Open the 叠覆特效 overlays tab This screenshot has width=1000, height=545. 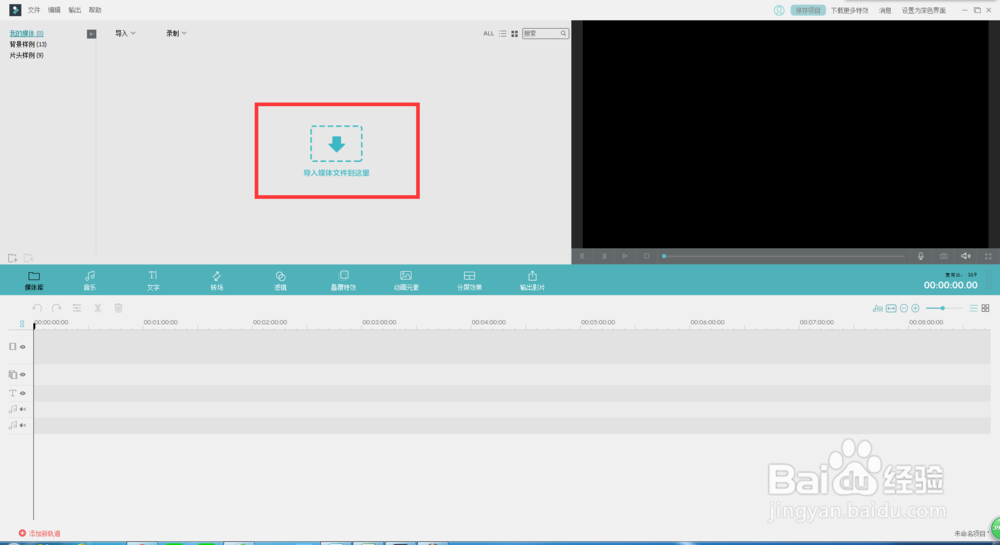point(343,280)
